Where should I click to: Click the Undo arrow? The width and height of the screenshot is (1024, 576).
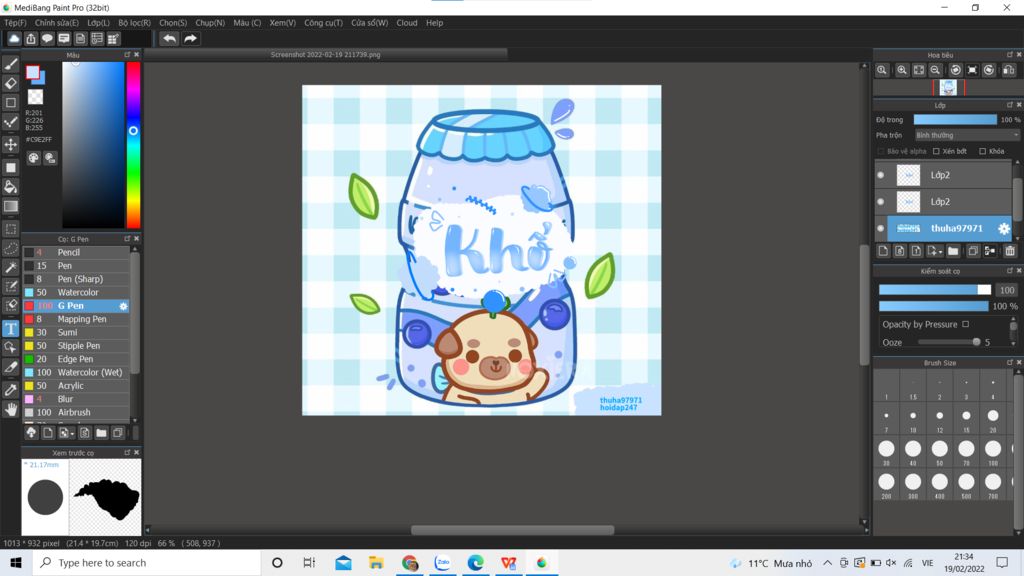169,39
